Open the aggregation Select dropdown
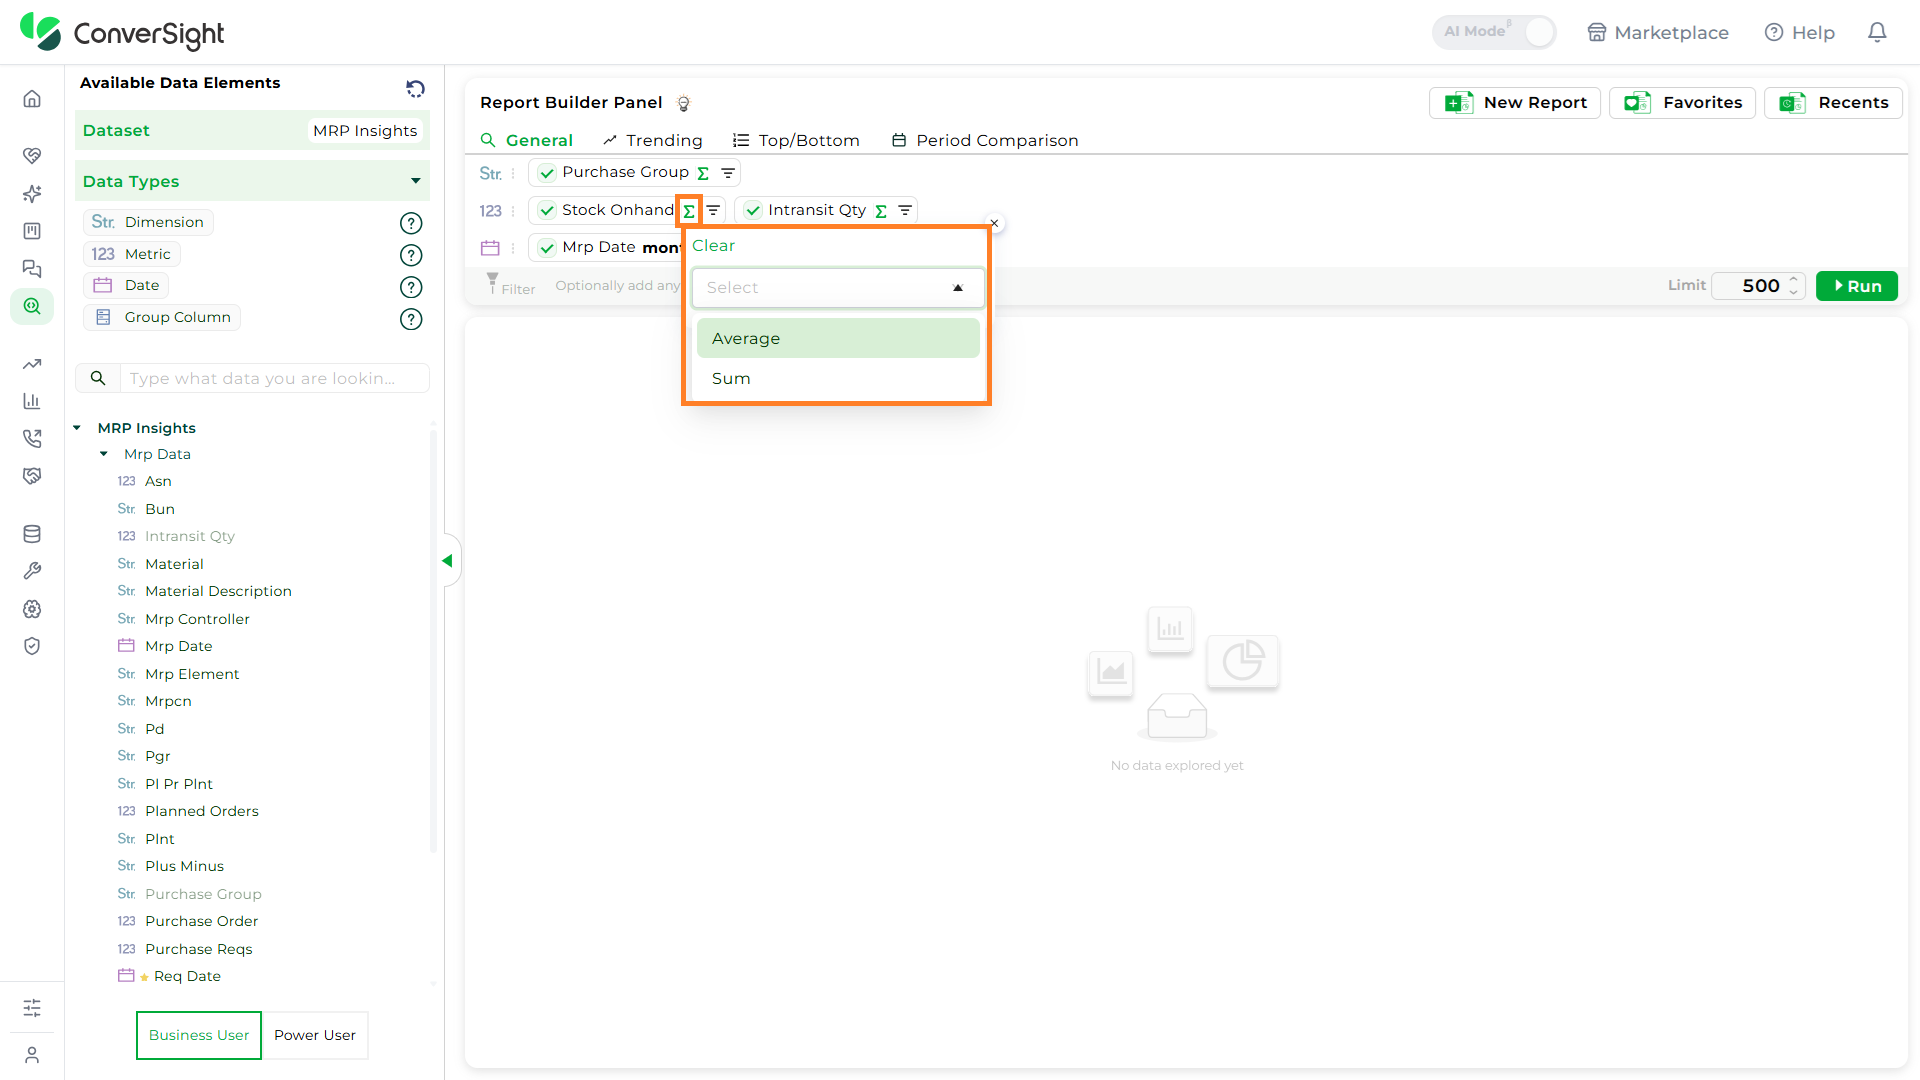1920x1080 pixels. (x=838, y=288)
